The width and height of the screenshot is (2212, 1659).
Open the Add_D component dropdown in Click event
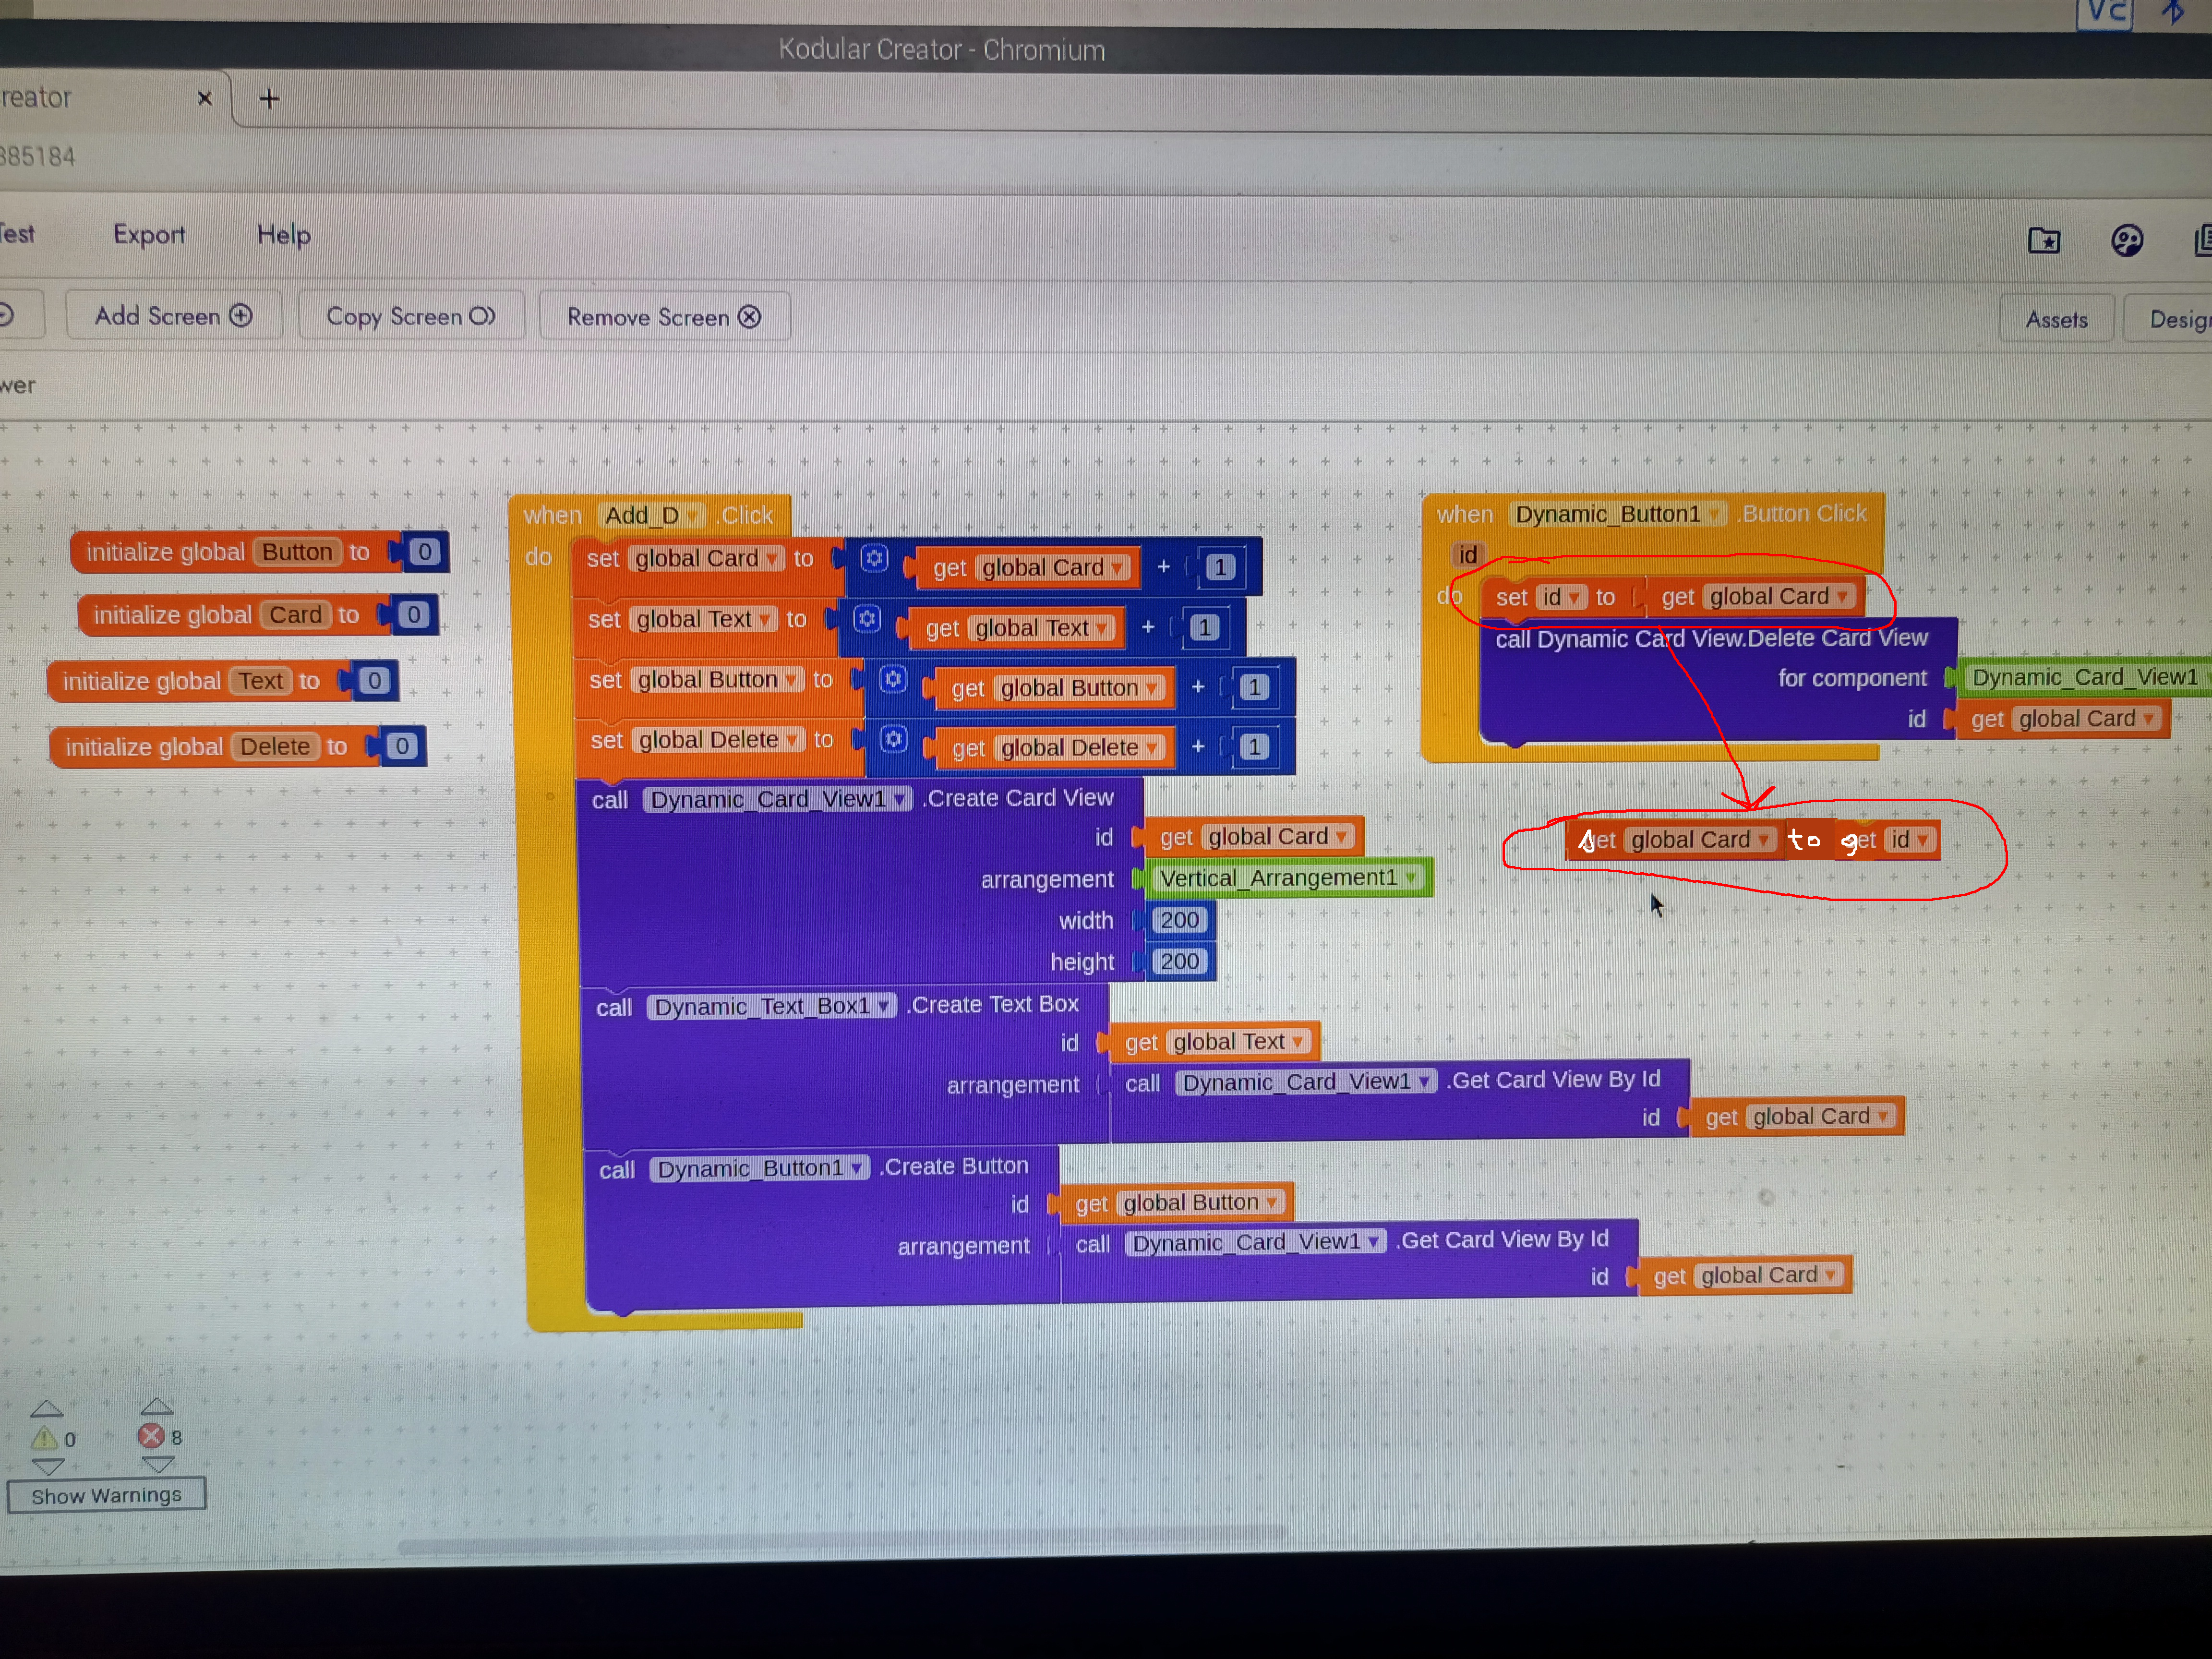[x=692, y=516]
